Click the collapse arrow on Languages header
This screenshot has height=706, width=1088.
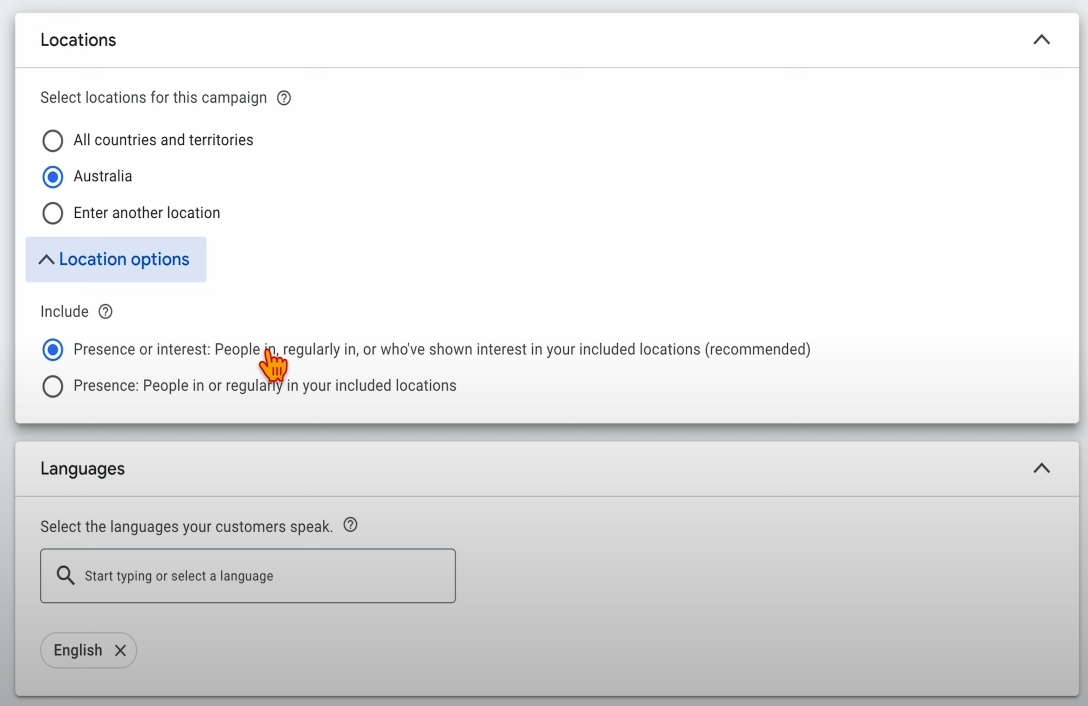pos(1041,468)
